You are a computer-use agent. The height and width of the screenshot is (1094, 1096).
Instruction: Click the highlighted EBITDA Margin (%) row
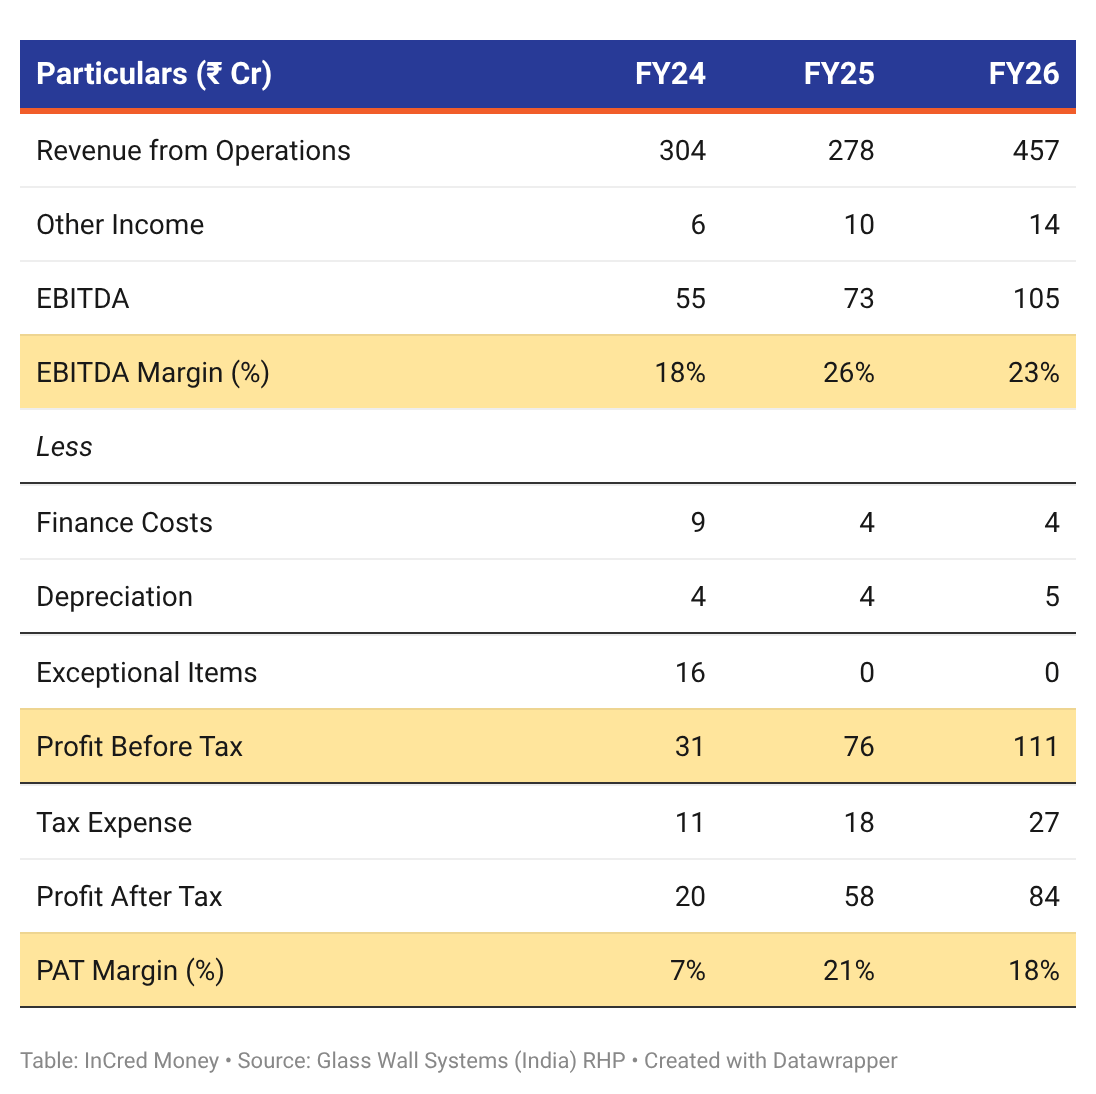(x=547, y=373)
